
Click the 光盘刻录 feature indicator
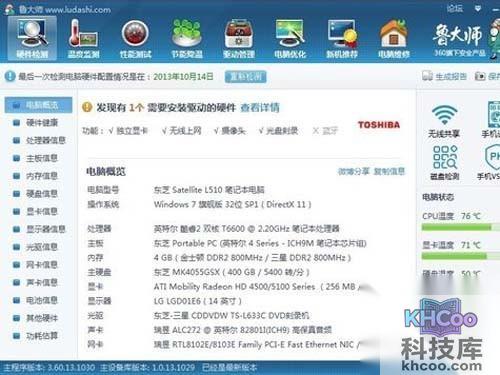coord(278,131)
